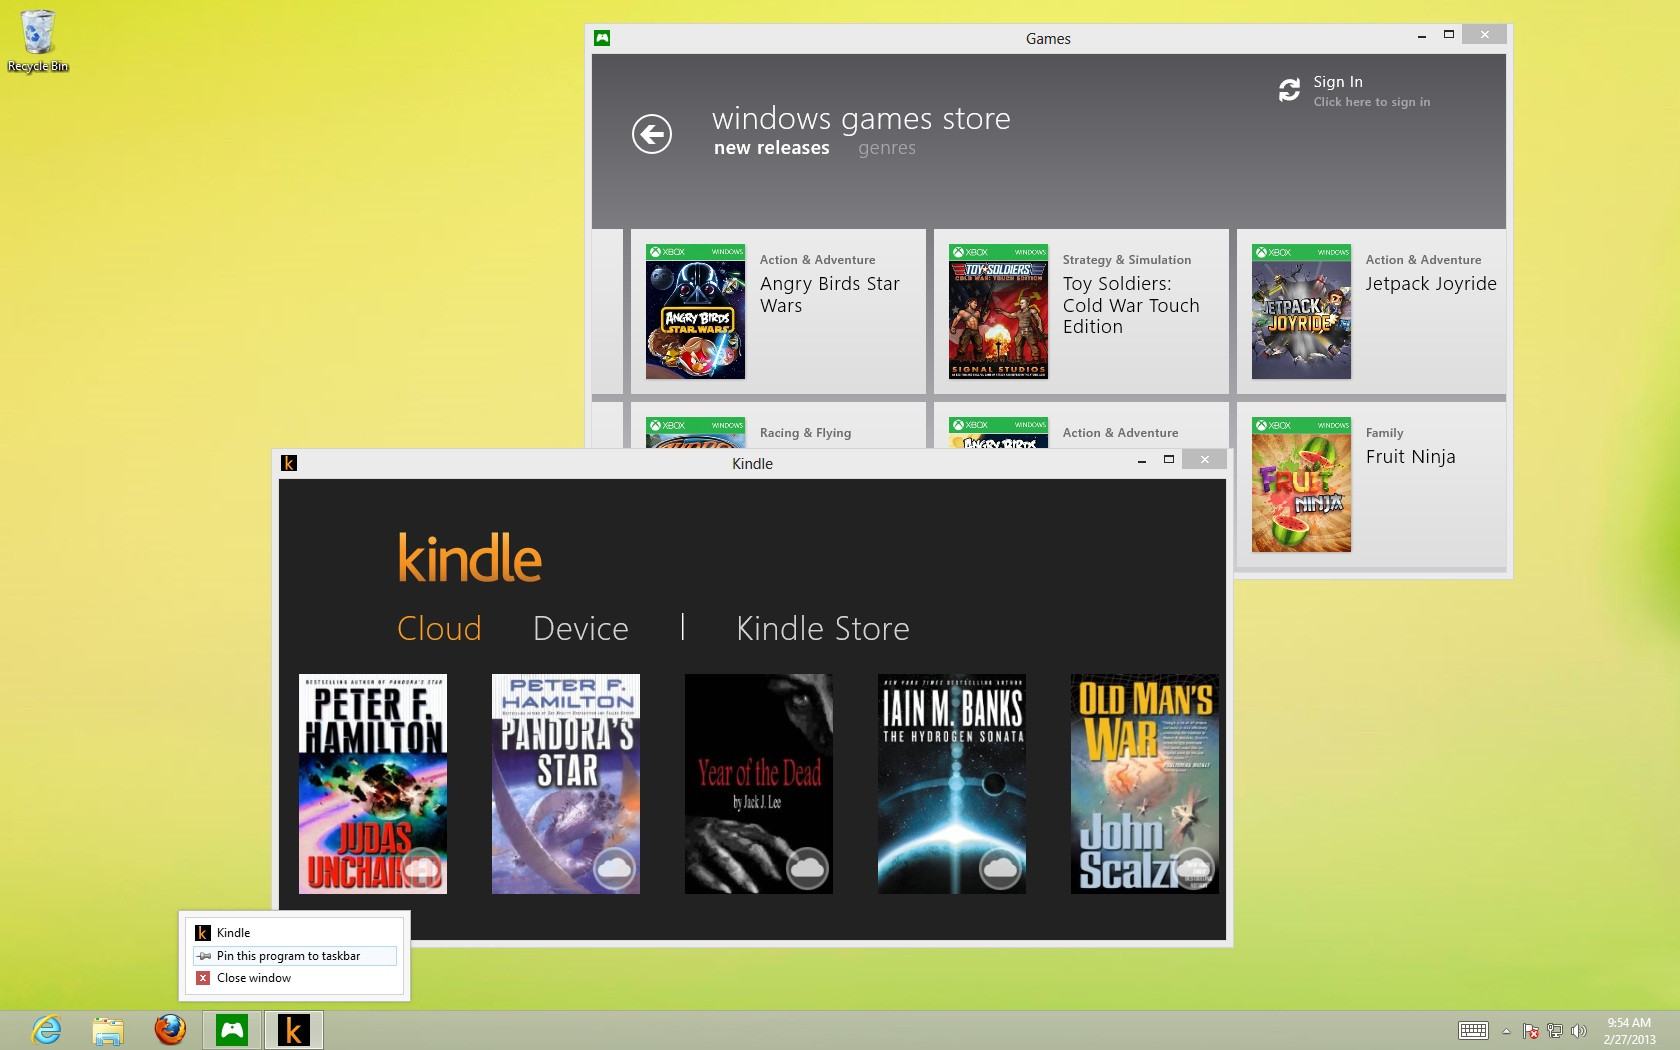Viewport: 1680px width, 1050px height.
Task: Open the Kindle window title bar icon
Action: coord(289,463)
